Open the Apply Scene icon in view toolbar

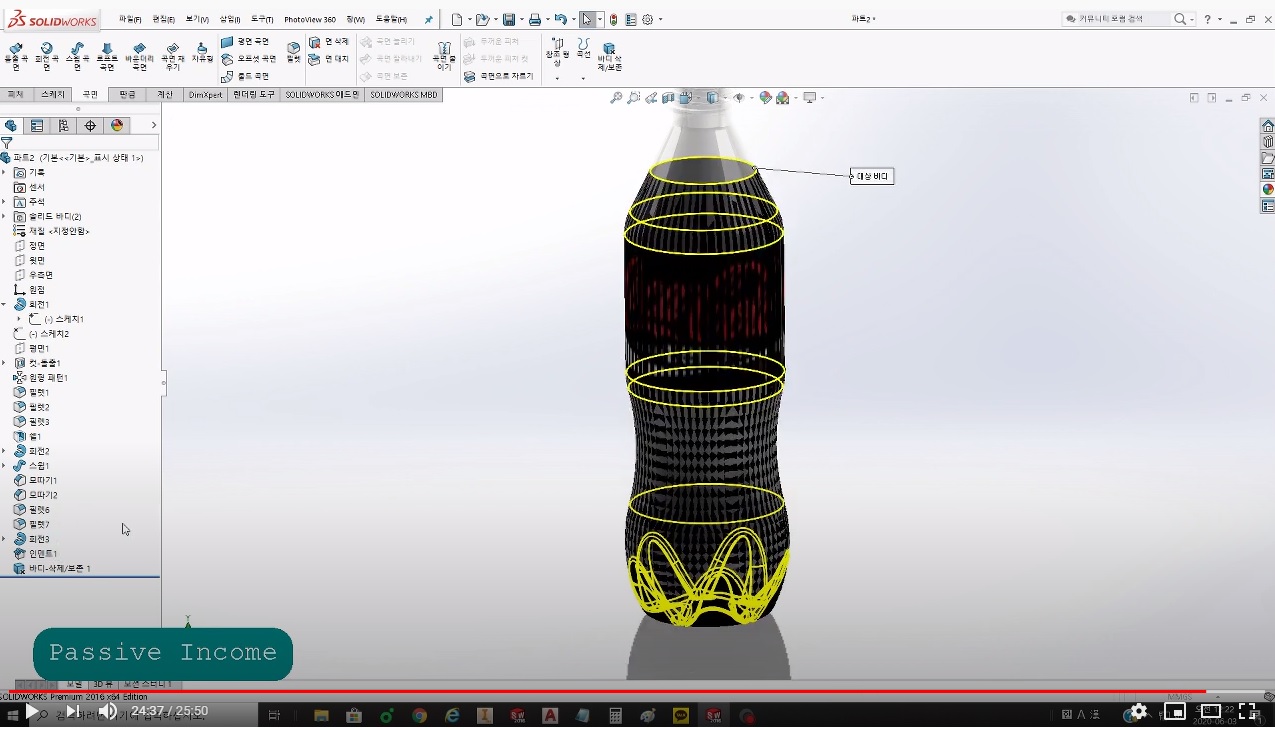point(782,98)
